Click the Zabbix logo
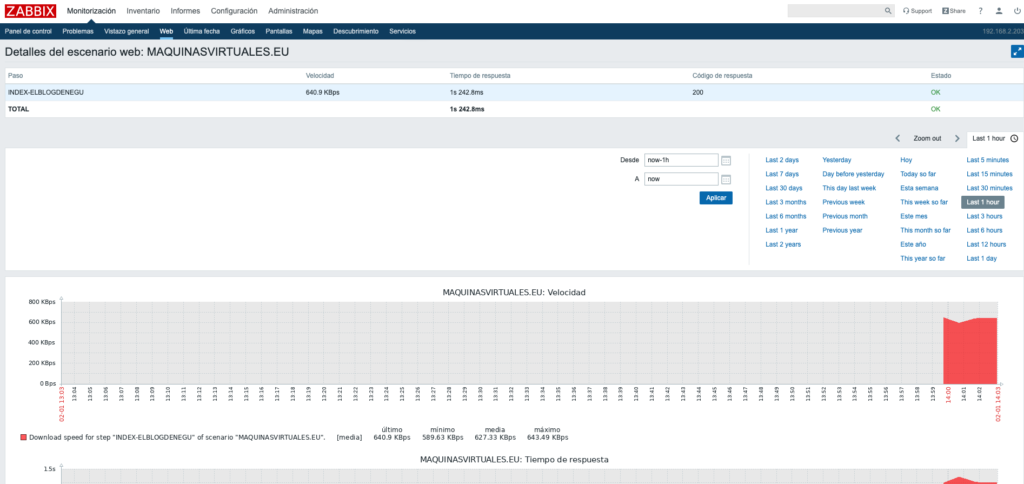1024x484 pixels. [30, 11]
